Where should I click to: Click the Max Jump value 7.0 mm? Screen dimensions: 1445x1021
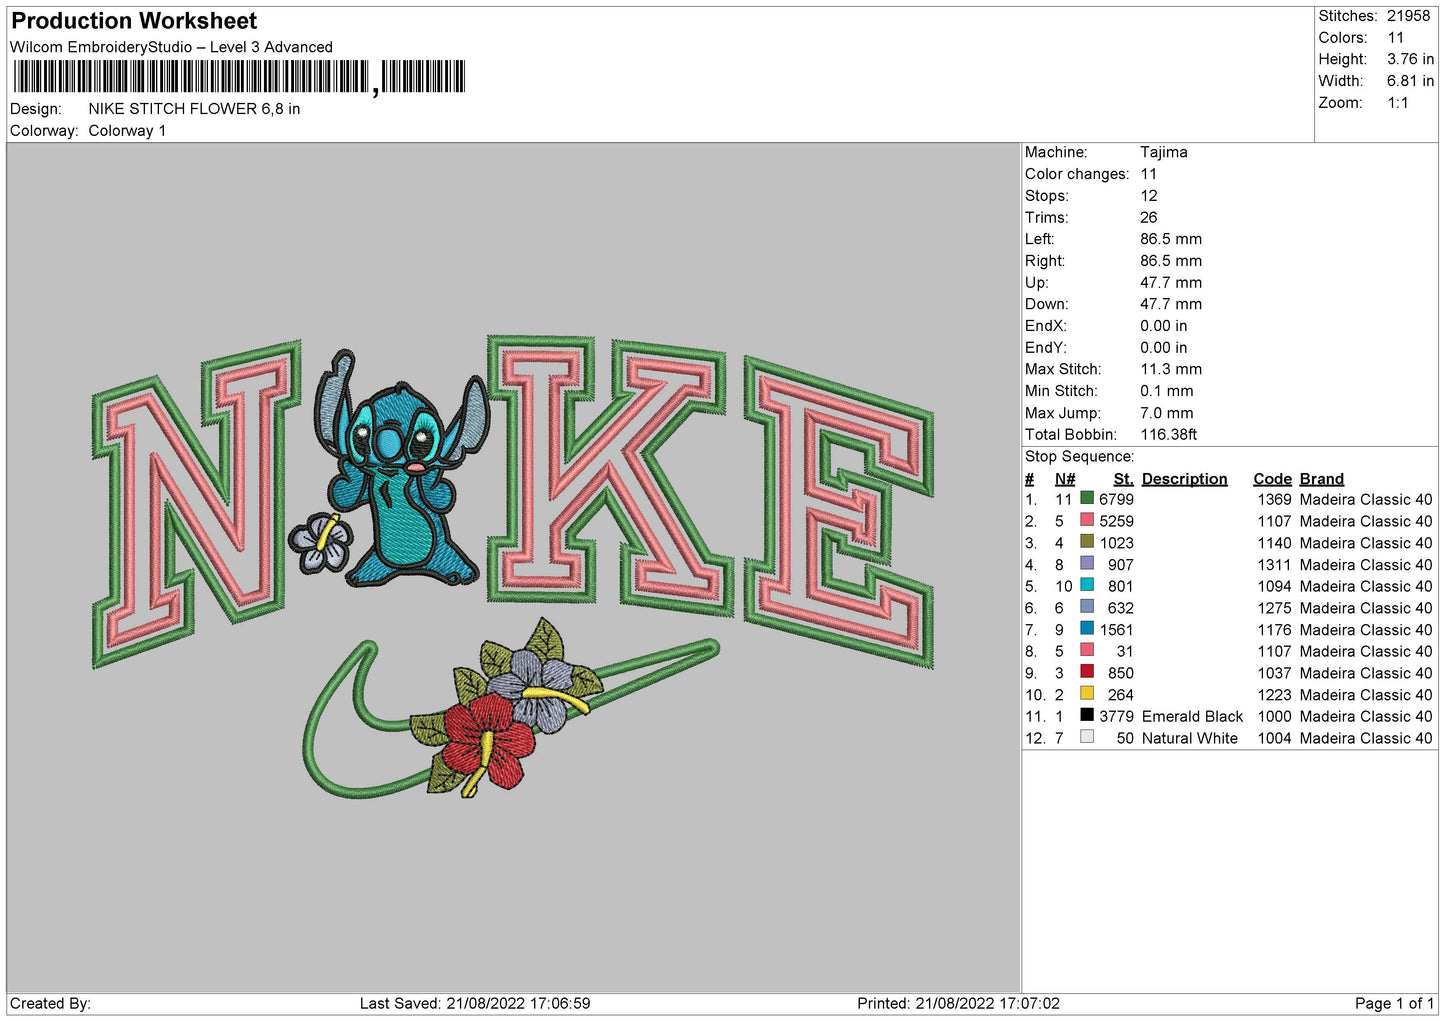(1167, 413)
